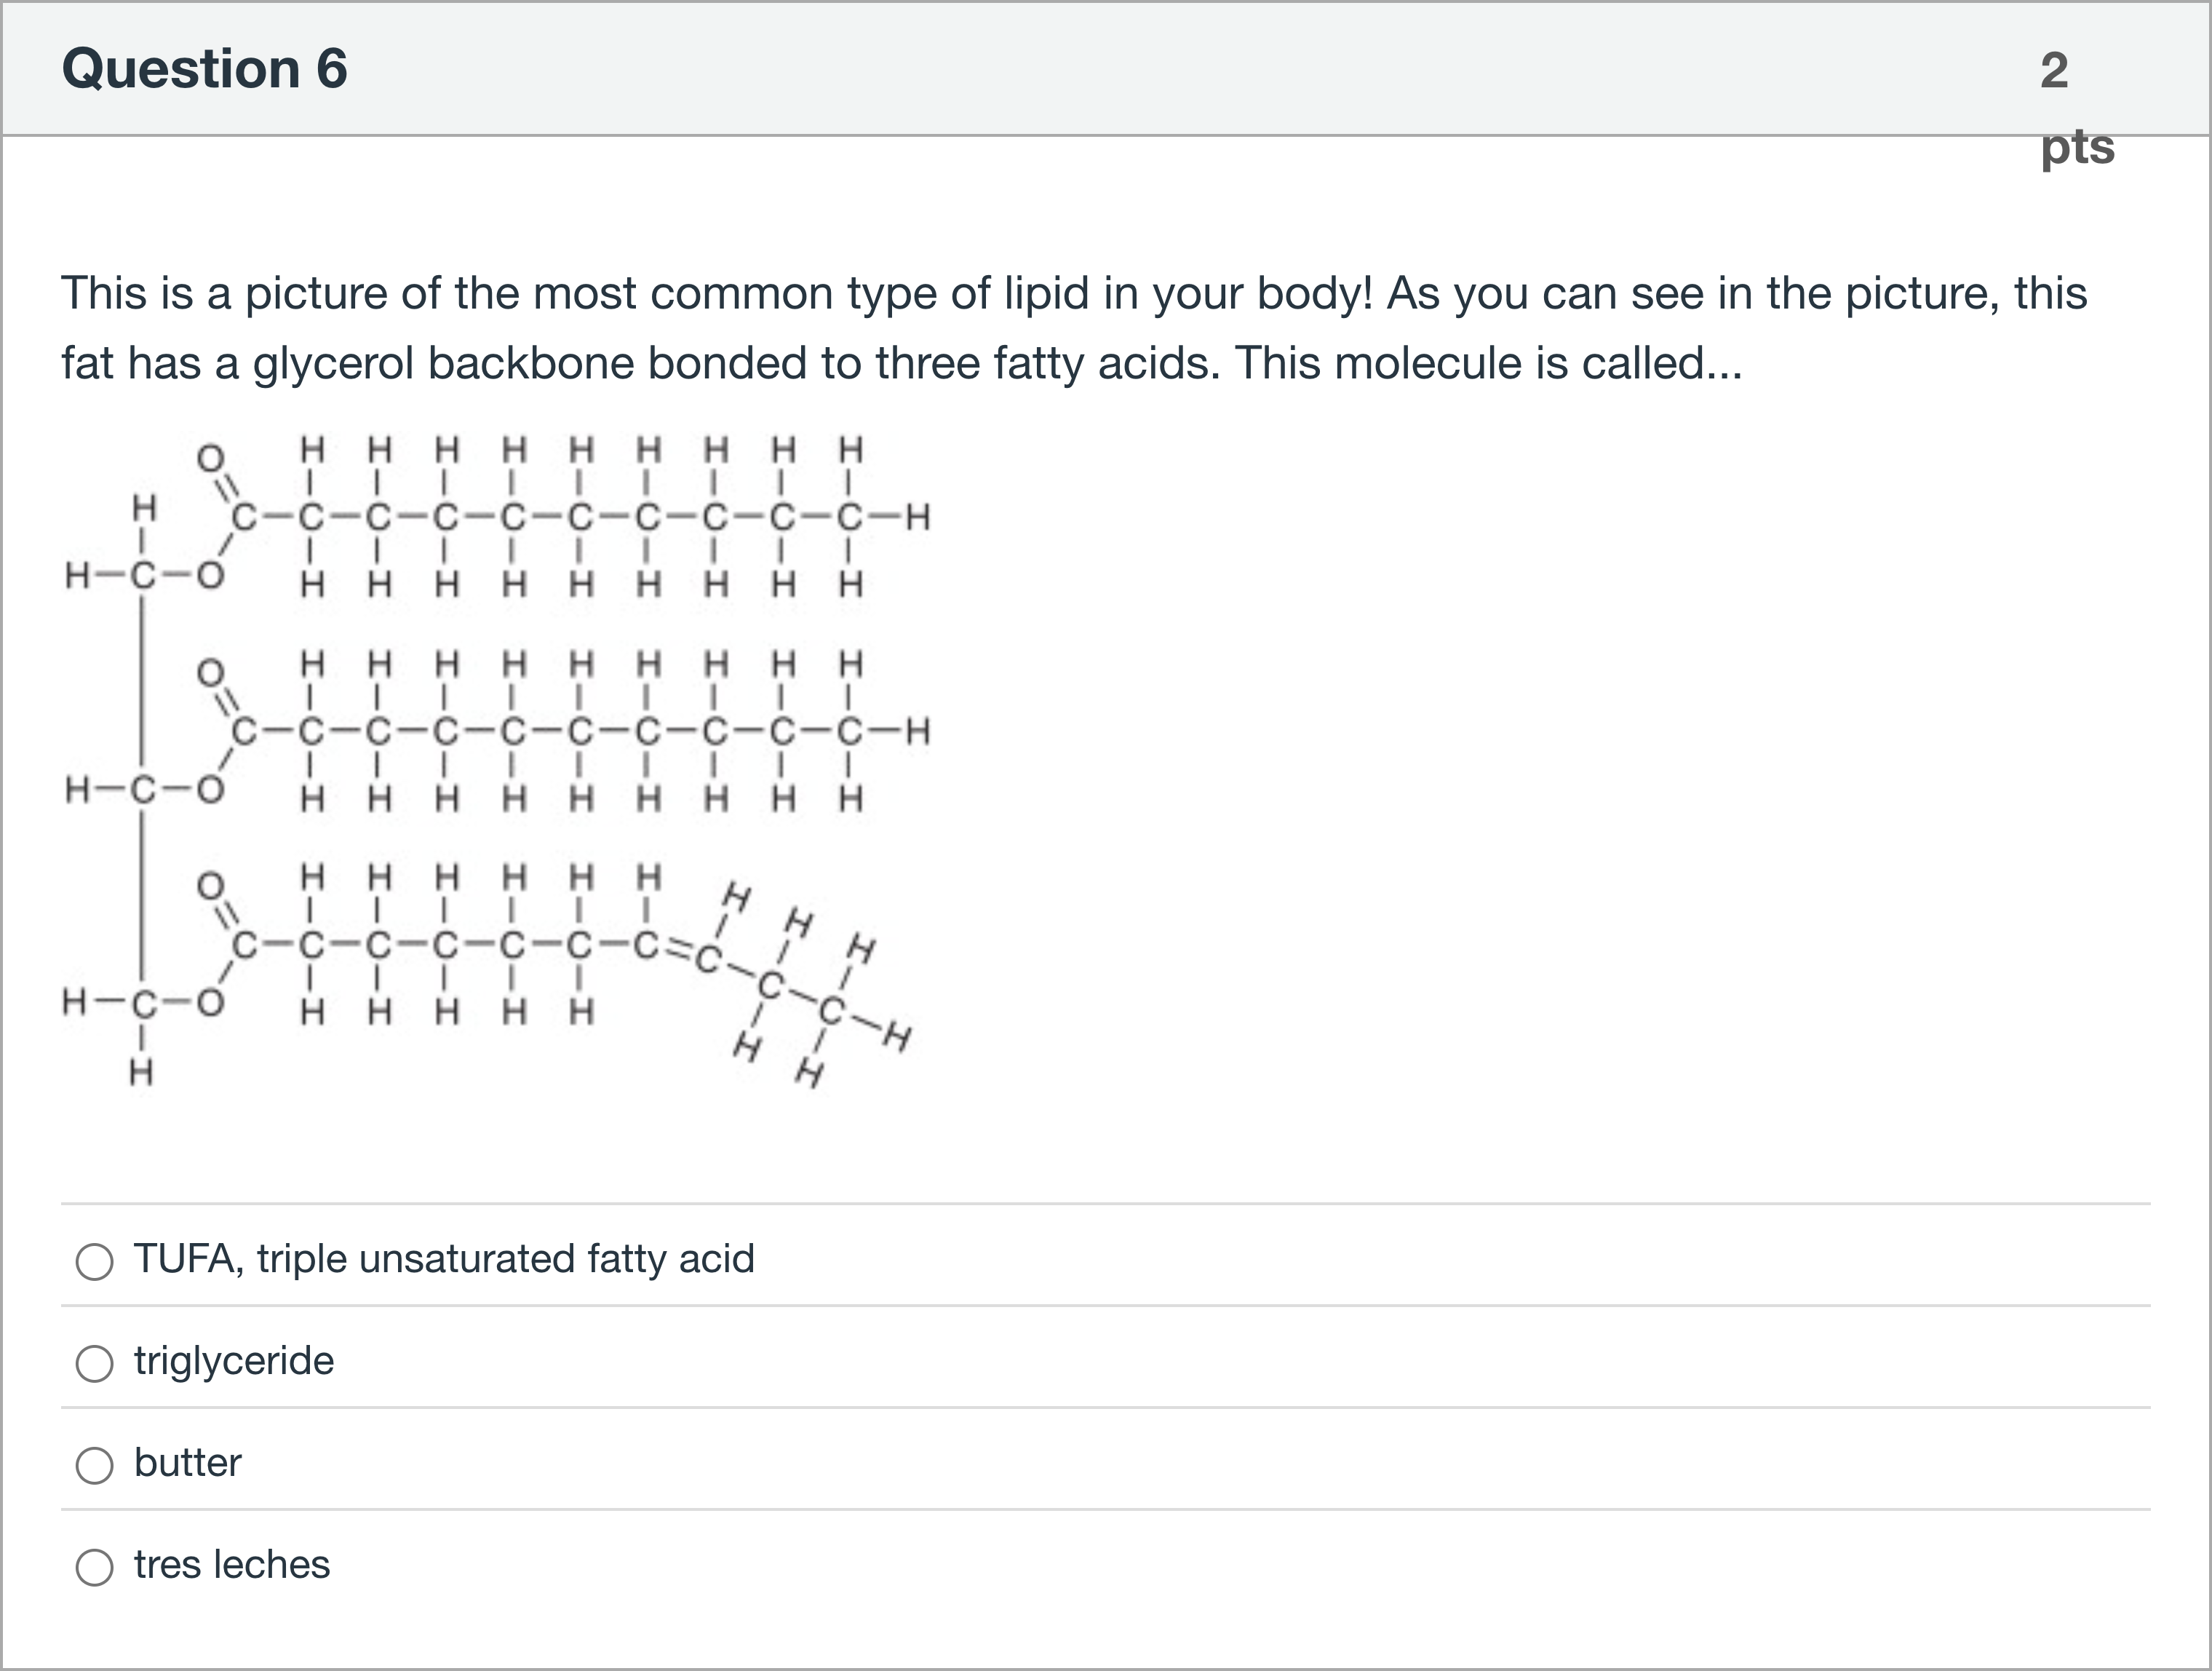Click the 'tres leches' answer label text

[232, 1565]
